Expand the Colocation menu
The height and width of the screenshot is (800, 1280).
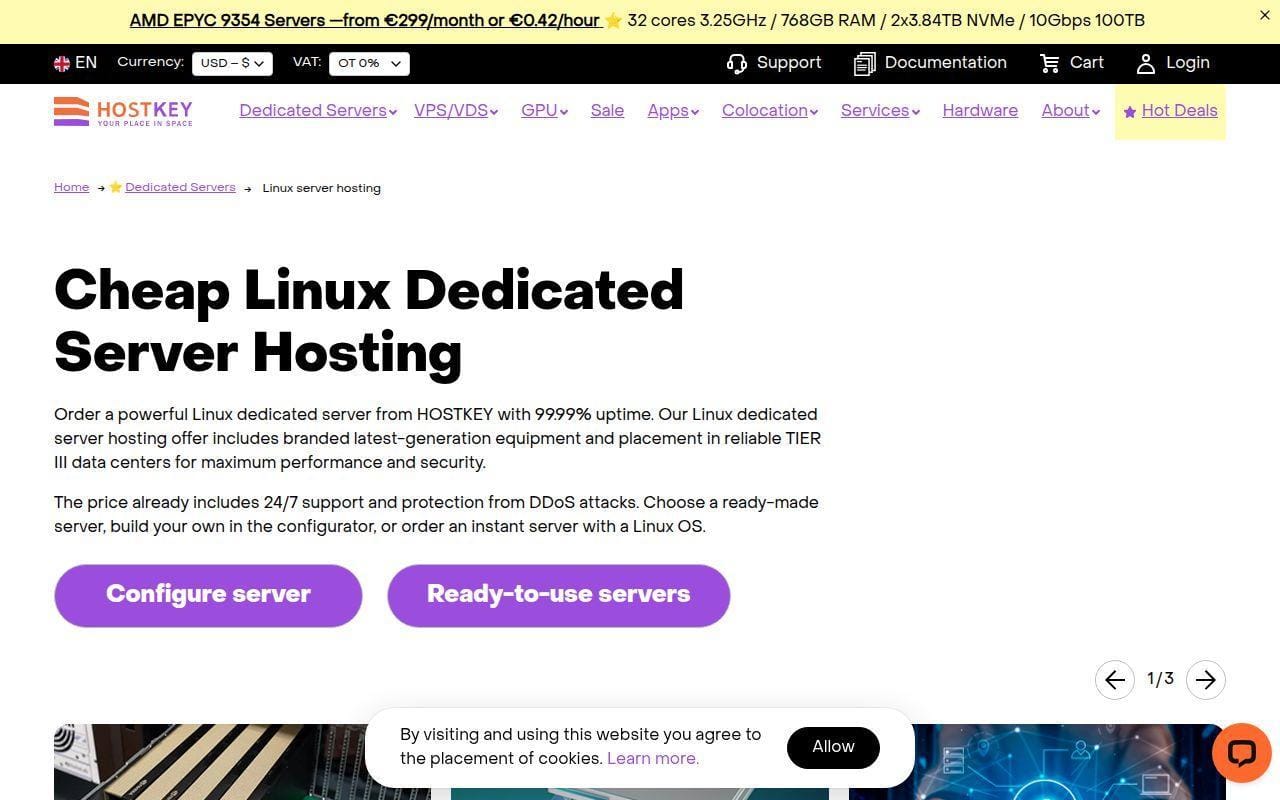click(x=770, y=111)
